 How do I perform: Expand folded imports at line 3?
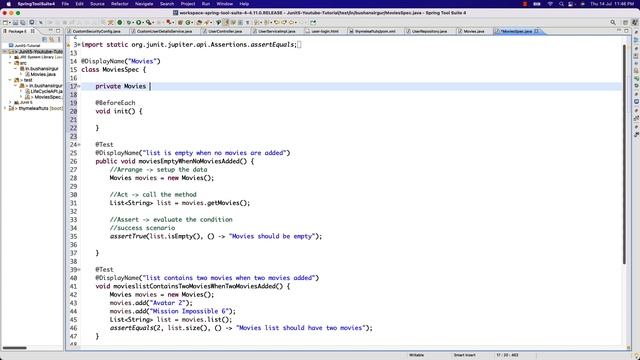(79, 44)
